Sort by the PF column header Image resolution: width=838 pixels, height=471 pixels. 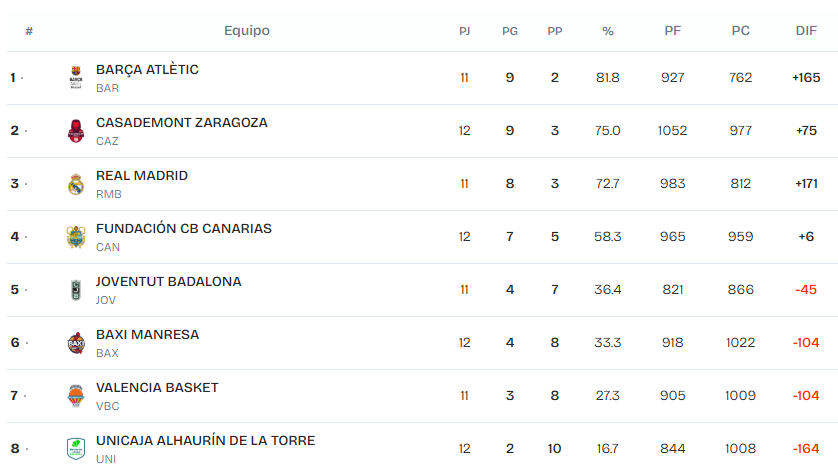(x=673, y=31)
